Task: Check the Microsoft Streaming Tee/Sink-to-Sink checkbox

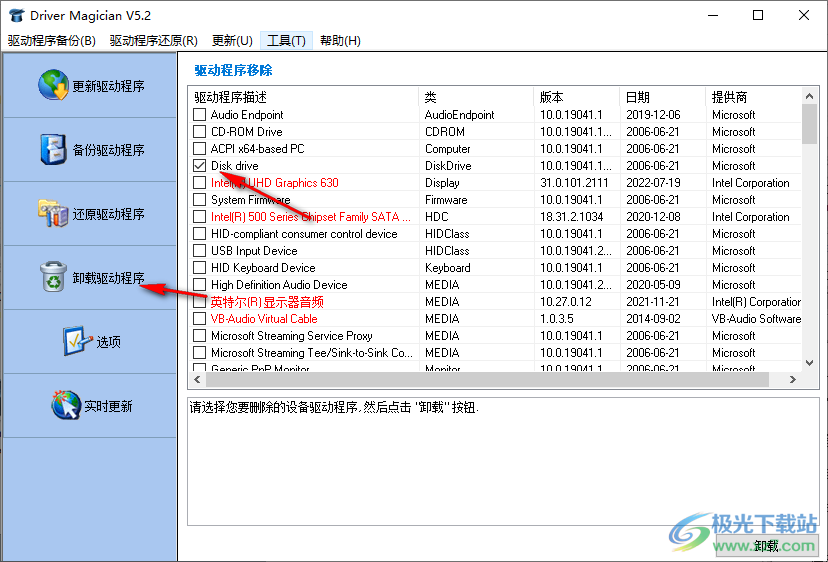Action: click(x=200, y=352)
